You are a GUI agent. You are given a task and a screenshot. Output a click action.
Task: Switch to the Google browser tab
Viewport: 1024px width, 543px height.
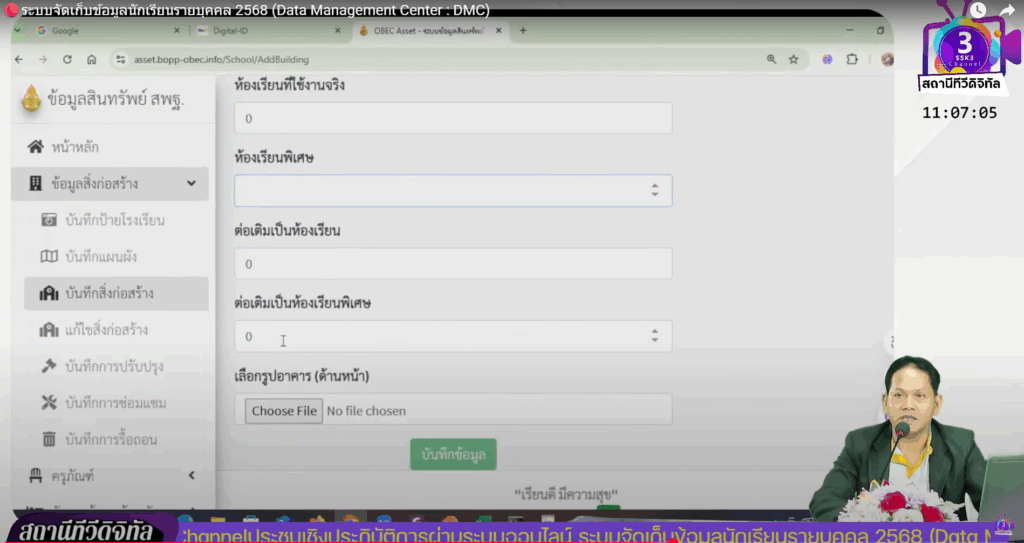[100, 31]
